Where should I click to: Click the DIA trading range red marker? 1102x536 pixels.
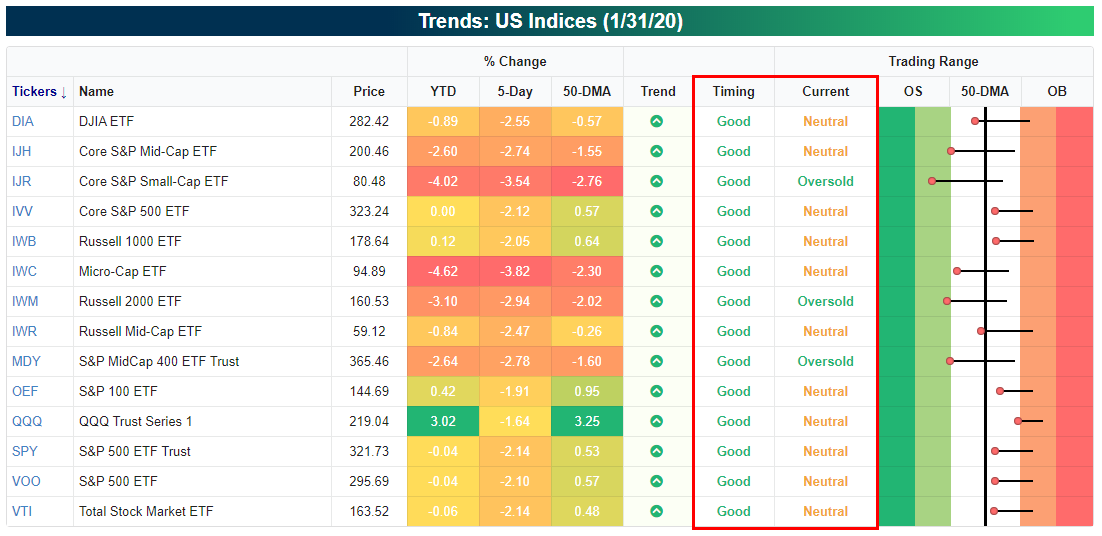[975, 121]
